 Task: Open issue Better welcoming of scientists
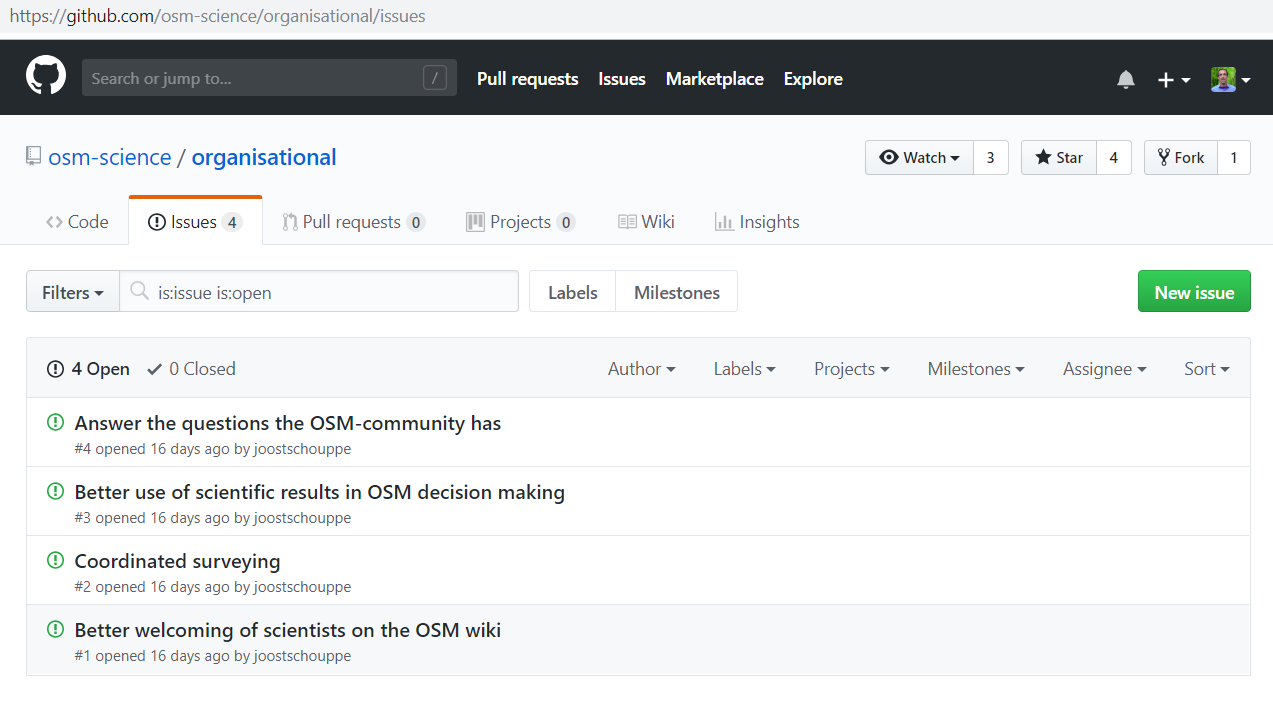pos(288,630)
